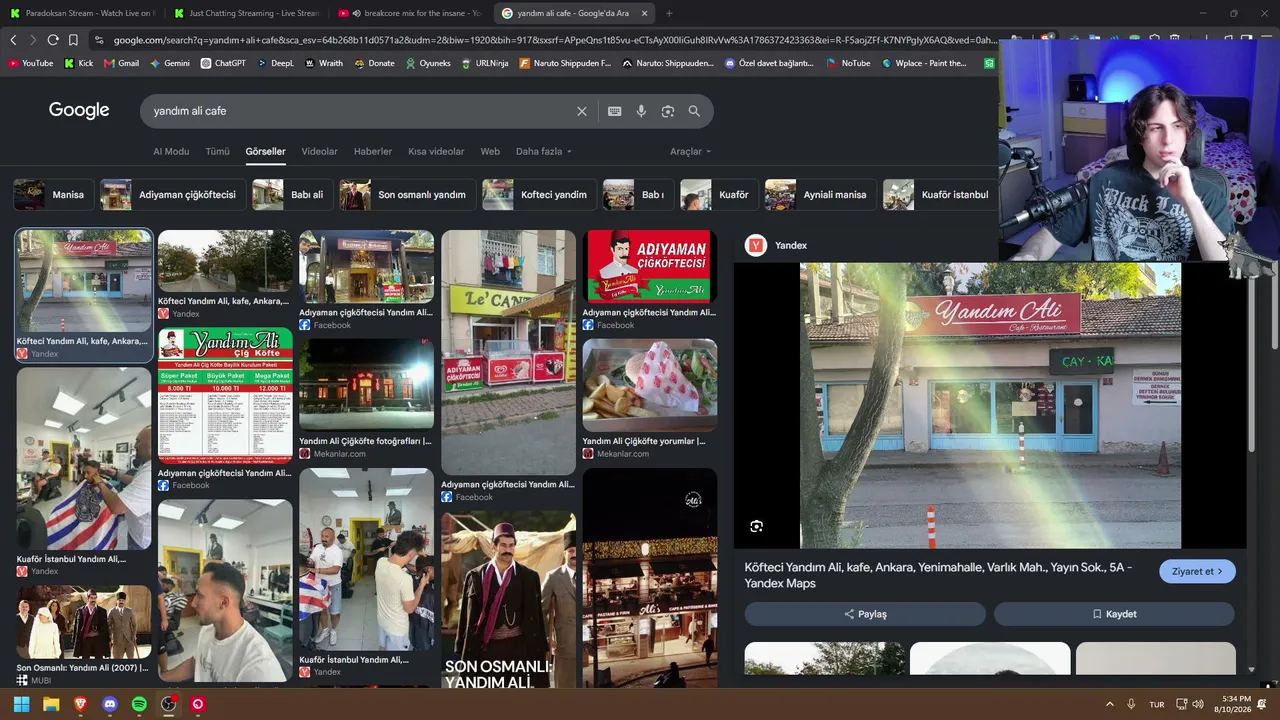Open Spotify from the taskbar
The height and width of the screenshot is (720, 1280).
pyautogui.click(x=139, y=704)
